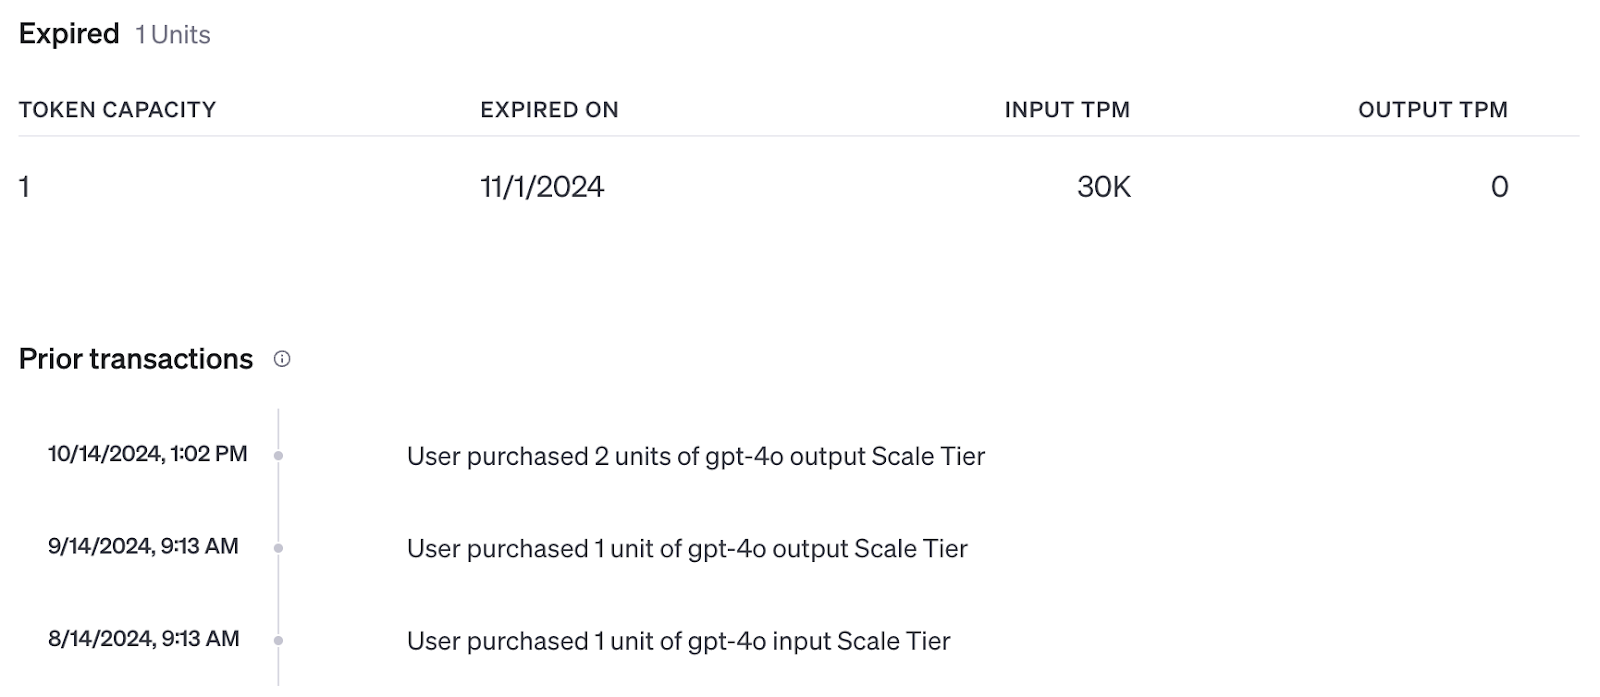Image resolution: width=1600 pixels, height=697 pixels.
Task: Select the Input TPM column header
Action: pyautogui.click(x=1067, y=110)
